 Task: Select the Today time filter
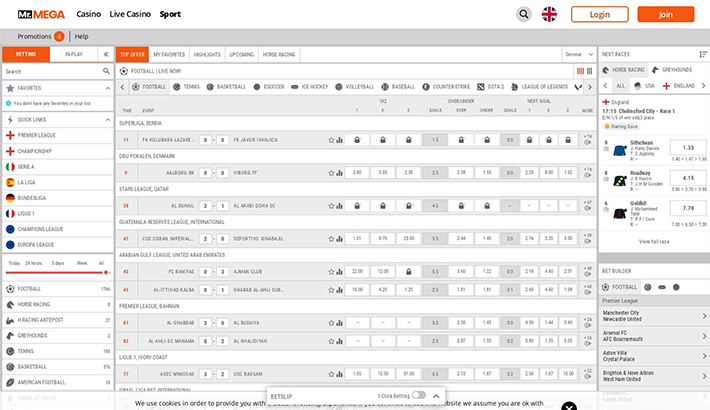click(14, 263)
